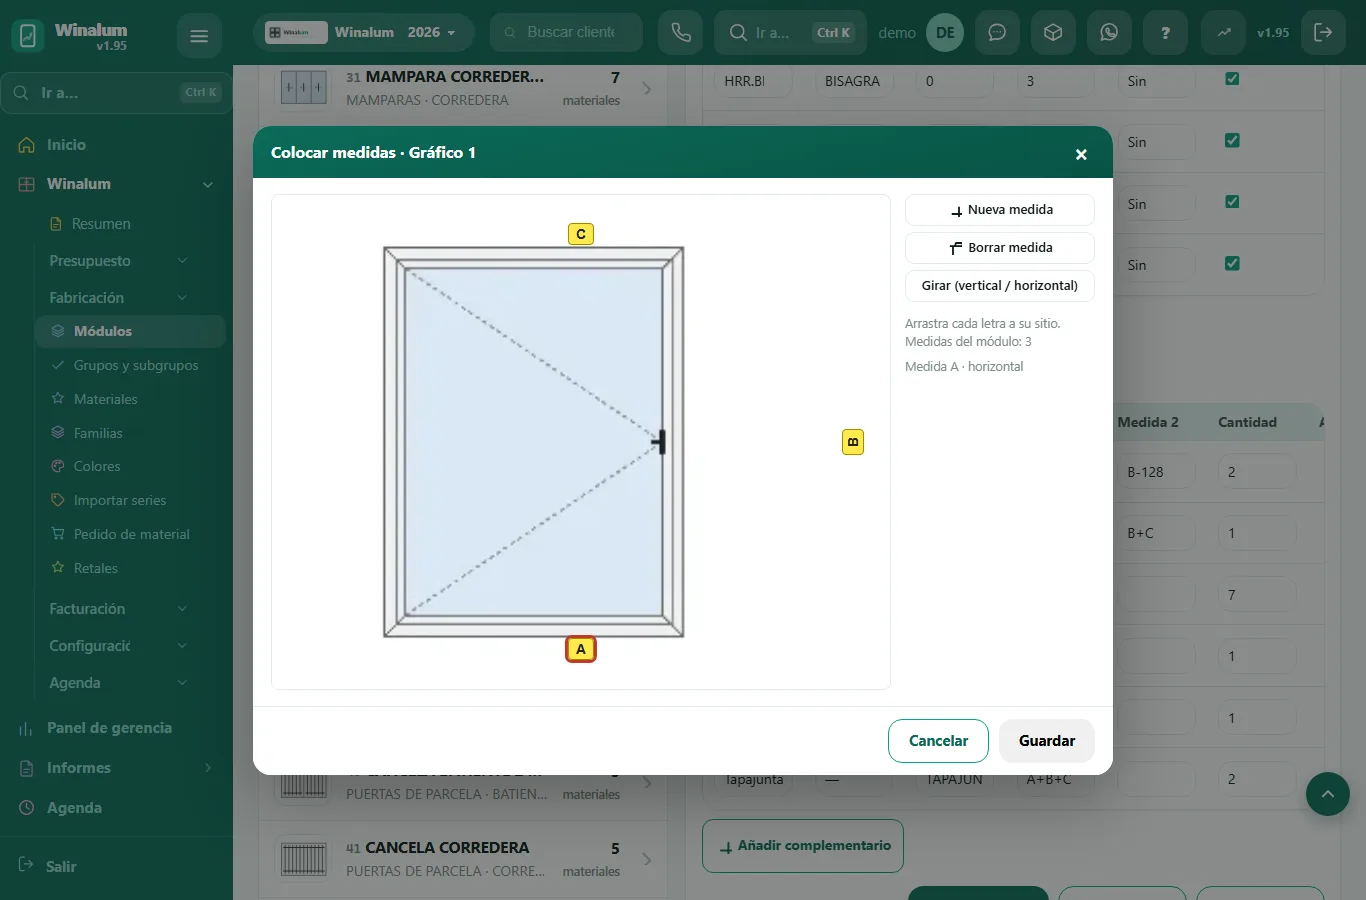Image resolution: width=1366 pixels, height=900 pixels.
Task: Open the phone call icon in top bar
Action: (x=681, y=33)
